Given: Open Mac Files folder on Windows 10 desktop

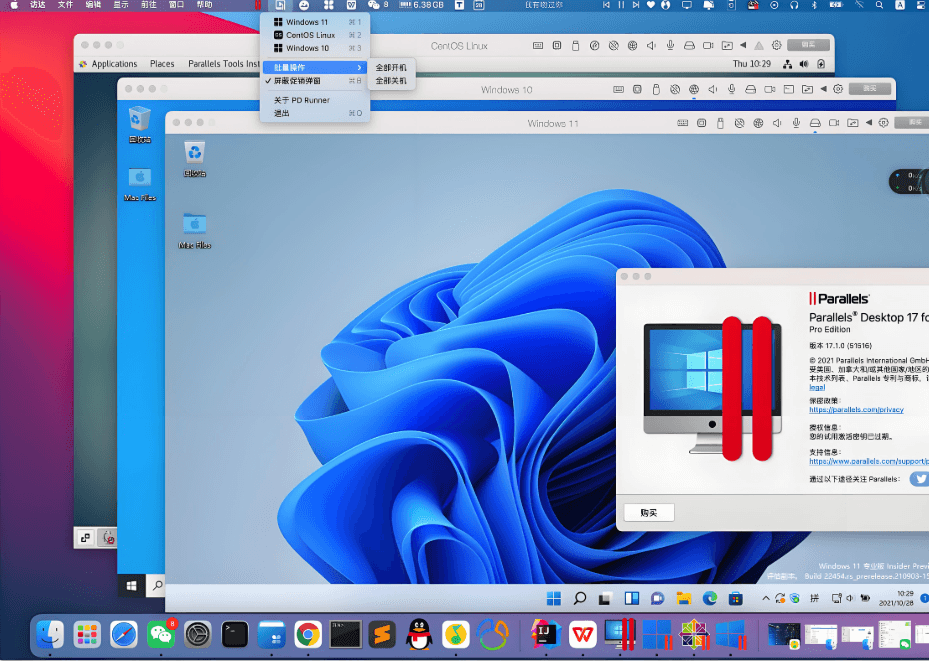Looking at the screenshot, I should point(140,184).
